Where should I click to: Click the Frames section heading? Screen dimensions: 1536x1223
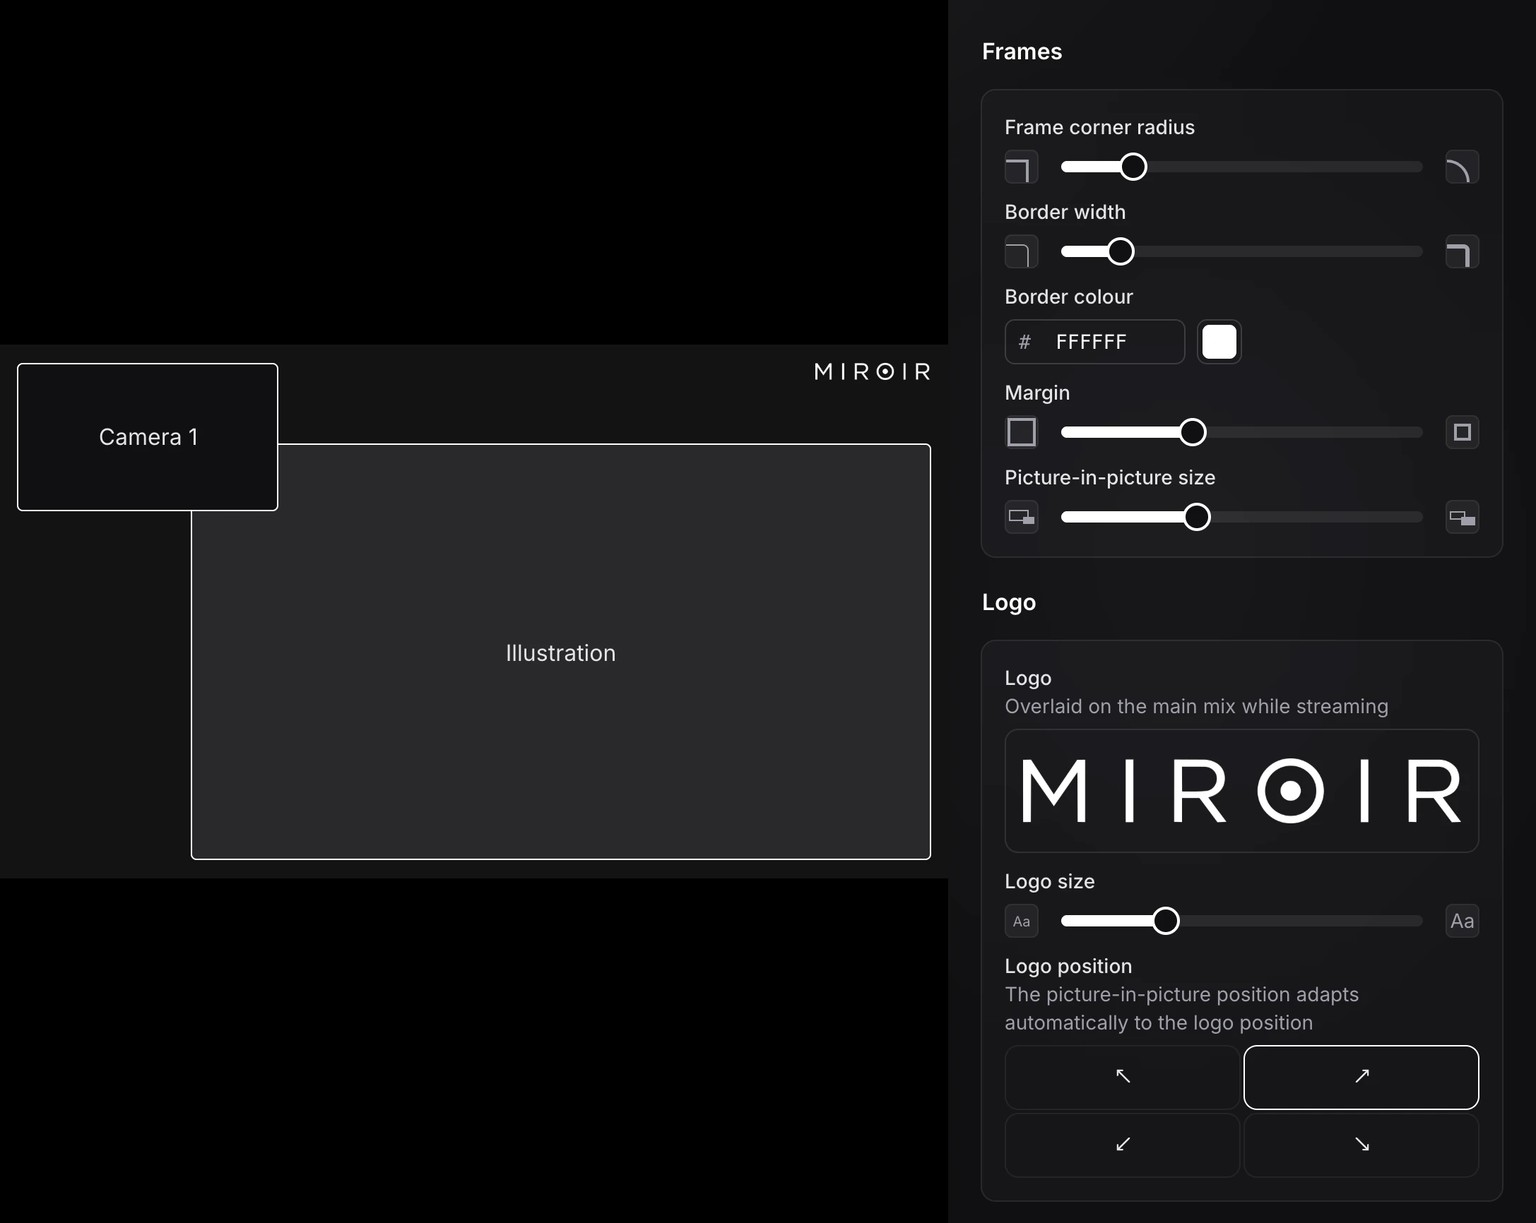[x=1022, y=52]
